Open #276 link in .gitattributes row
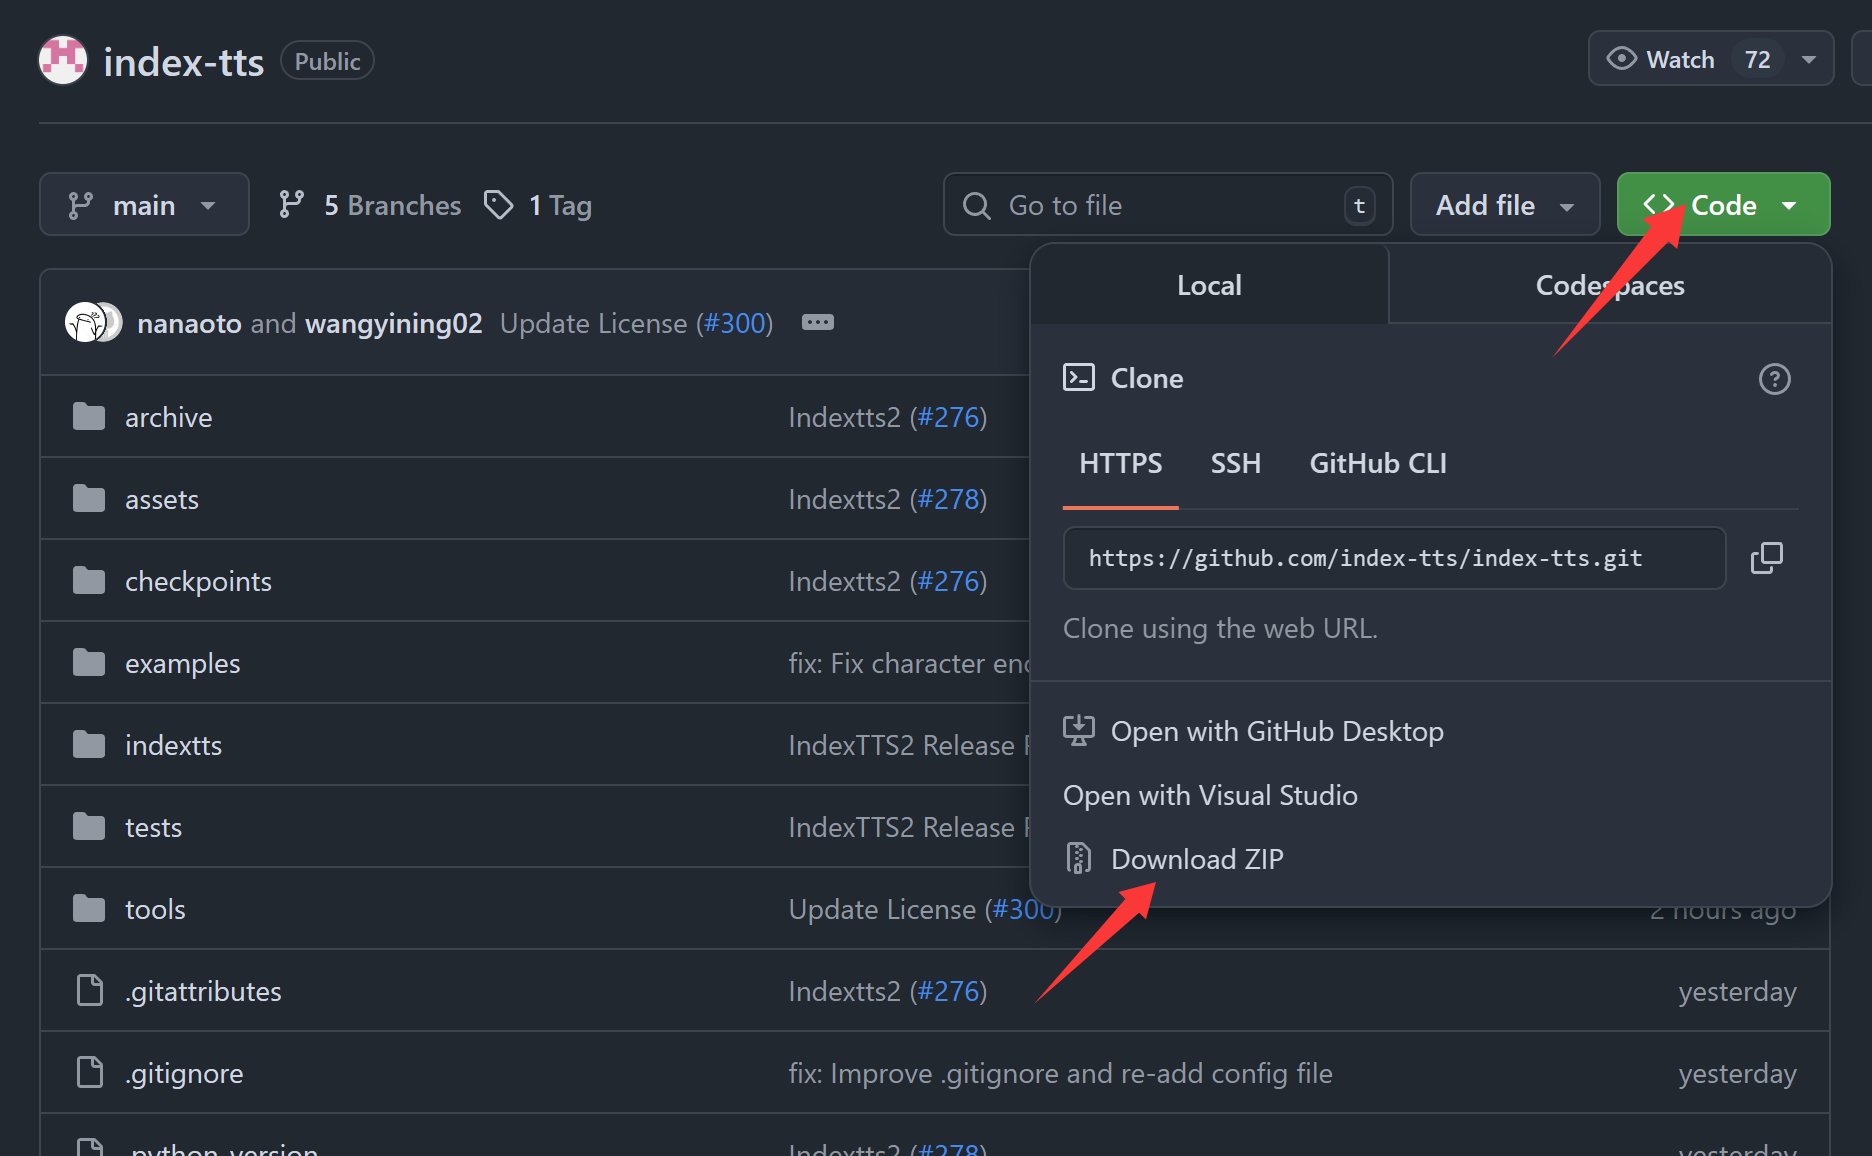The width and height of the screenshot is (1872, 1156). (x=949, y=991)
